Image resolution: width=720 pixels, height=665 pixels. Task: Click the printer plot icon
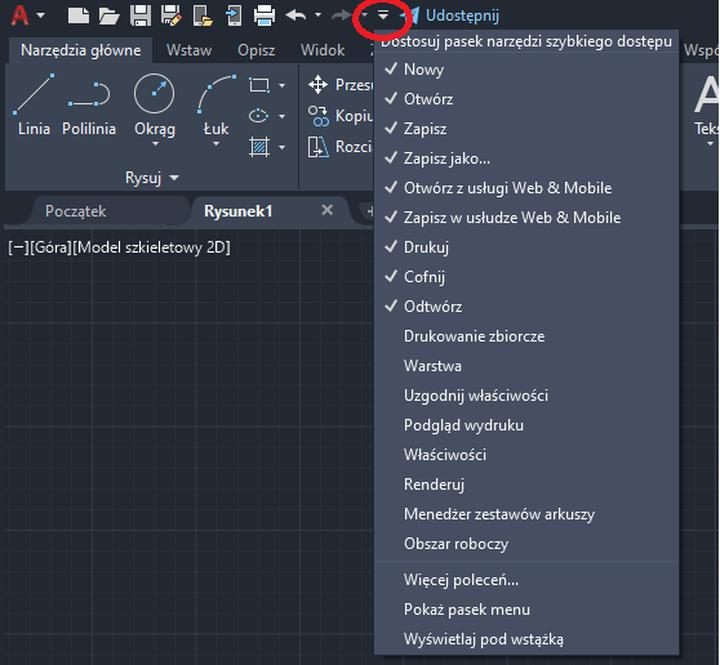[264, 15]
